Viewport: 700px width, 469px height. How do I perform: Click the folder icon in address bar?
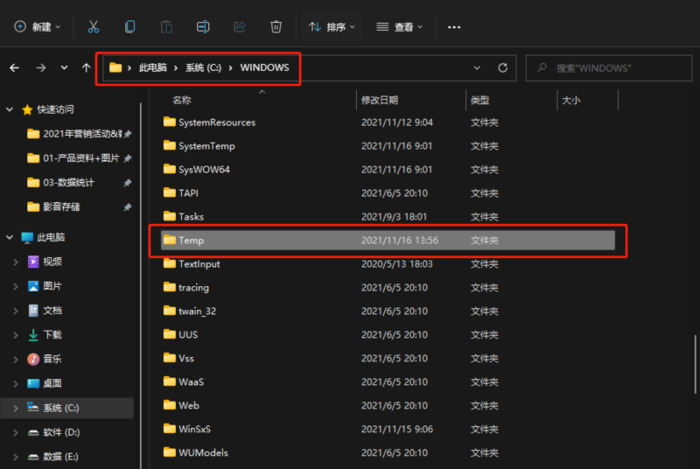pyautogui.click(x=116, y=68)
